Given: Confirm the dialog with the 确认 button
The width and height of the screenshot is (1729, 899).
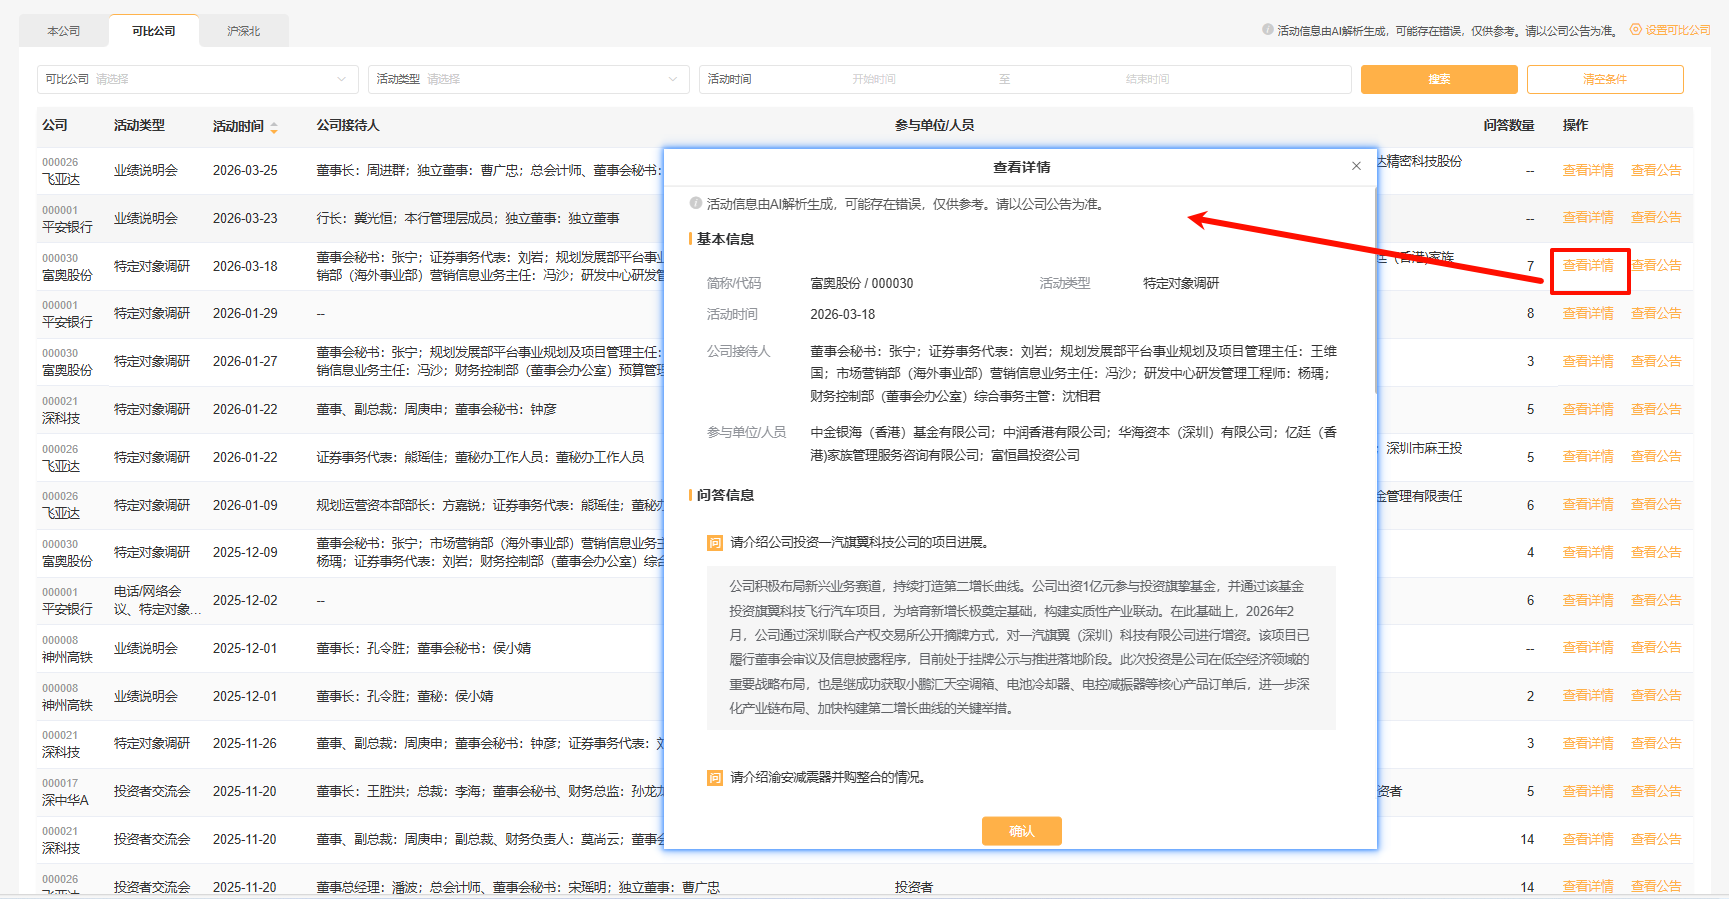Looking at the screenshot, I should point(1021,831).
